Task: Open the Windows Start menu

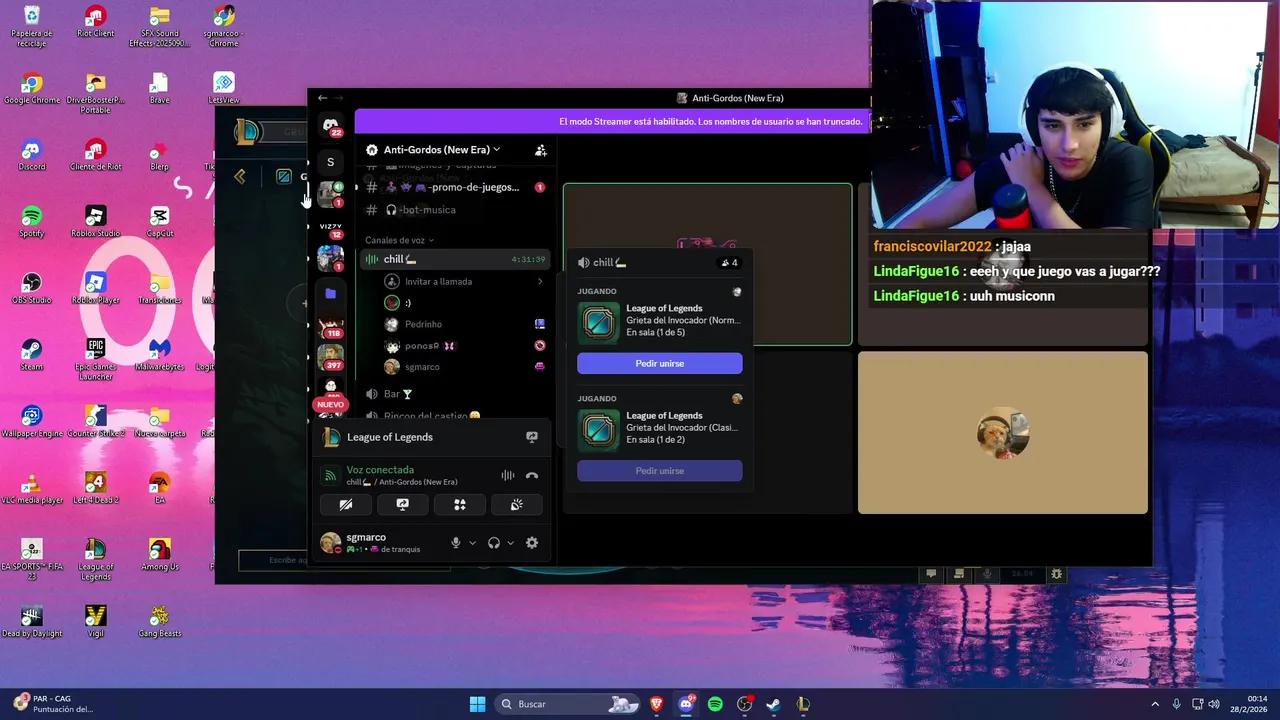Action: (x=477, y=704)
